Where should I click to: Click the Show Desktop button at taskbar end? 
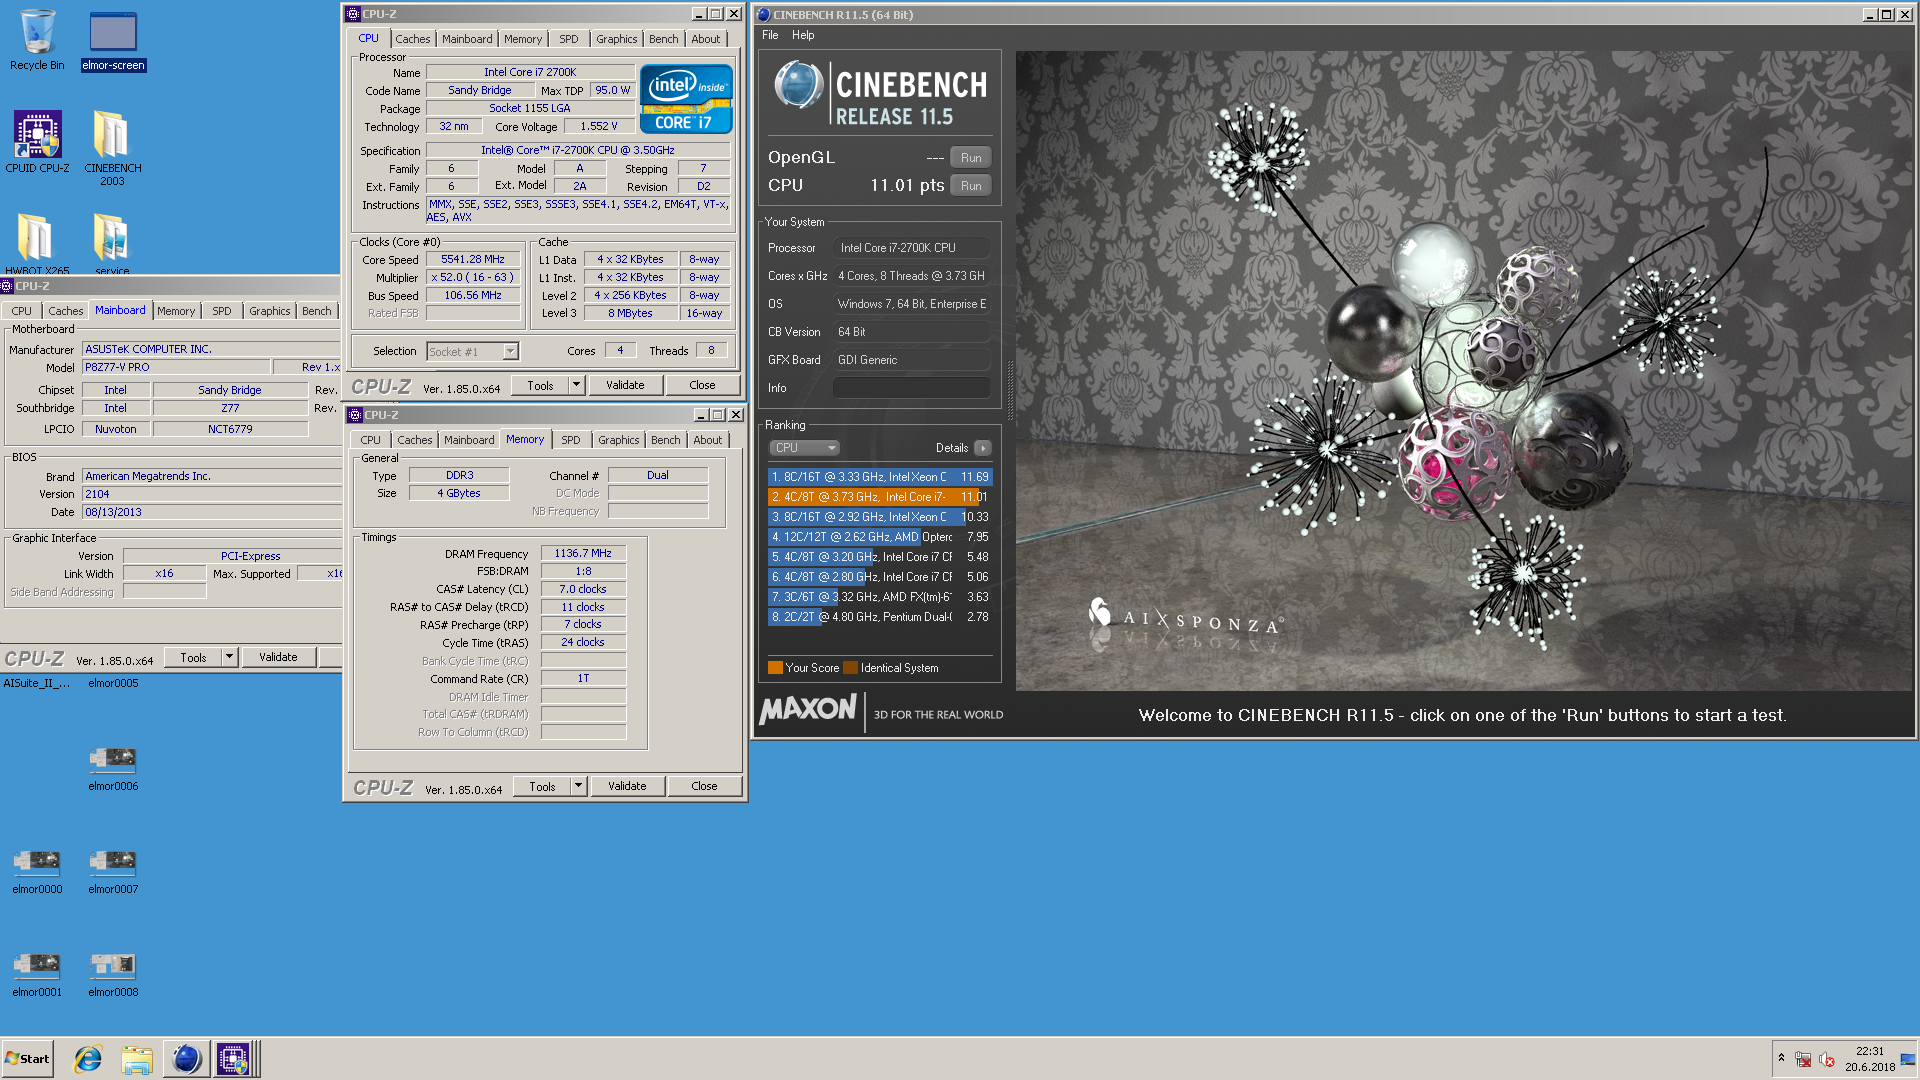(1910, 1059)
